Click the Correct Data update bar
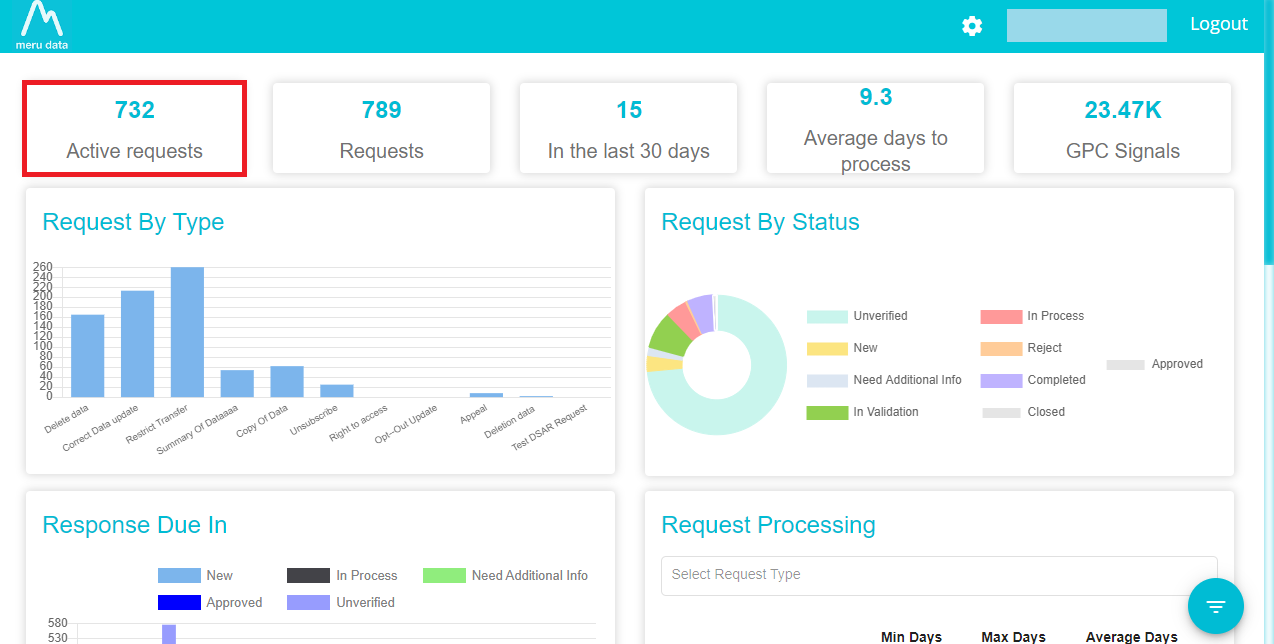Image resolution: width=1274 pixels, height=644 pixels. (137, 344)
